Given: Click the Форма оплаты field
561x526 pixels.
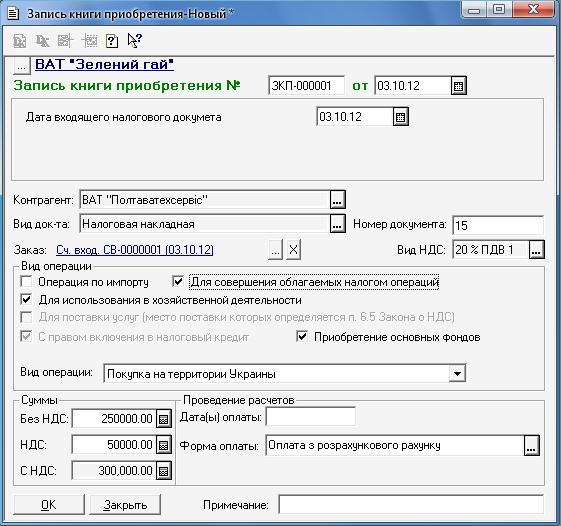Looking at the screenshot, I should tap(395, 446).
